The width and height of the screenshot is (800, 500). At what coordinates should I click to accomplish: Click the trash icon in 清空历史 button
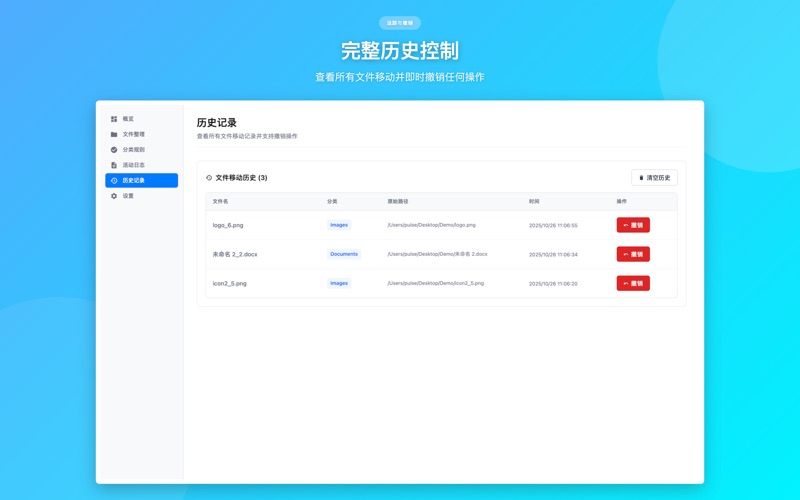641,178
